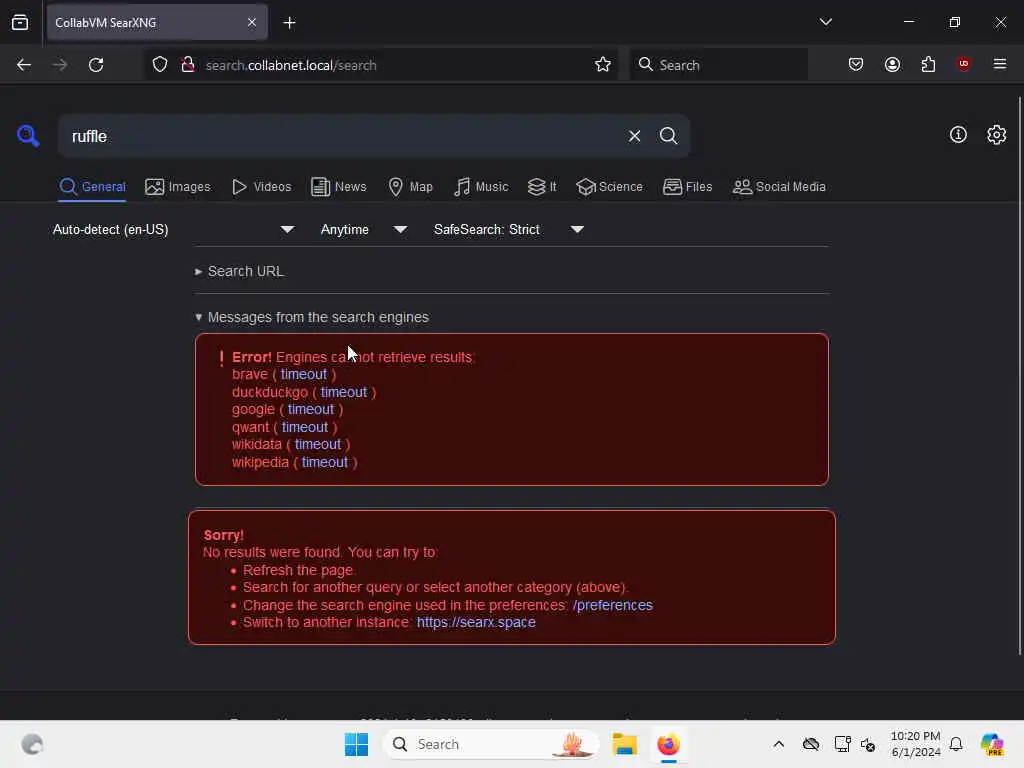Screen dimensions: 1024x768
Task: Open wikipedia timeout link
Action: coord(325,462)
